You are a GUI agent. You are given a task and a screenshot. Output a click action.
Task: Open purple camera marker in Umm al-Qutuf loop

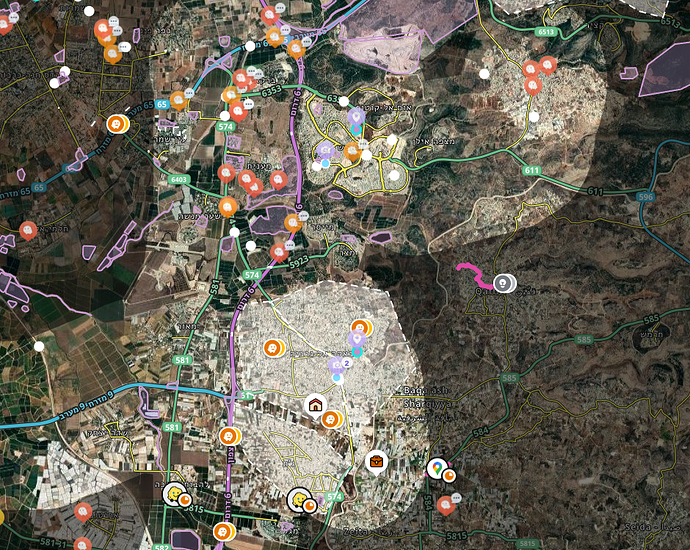point(326,150)
